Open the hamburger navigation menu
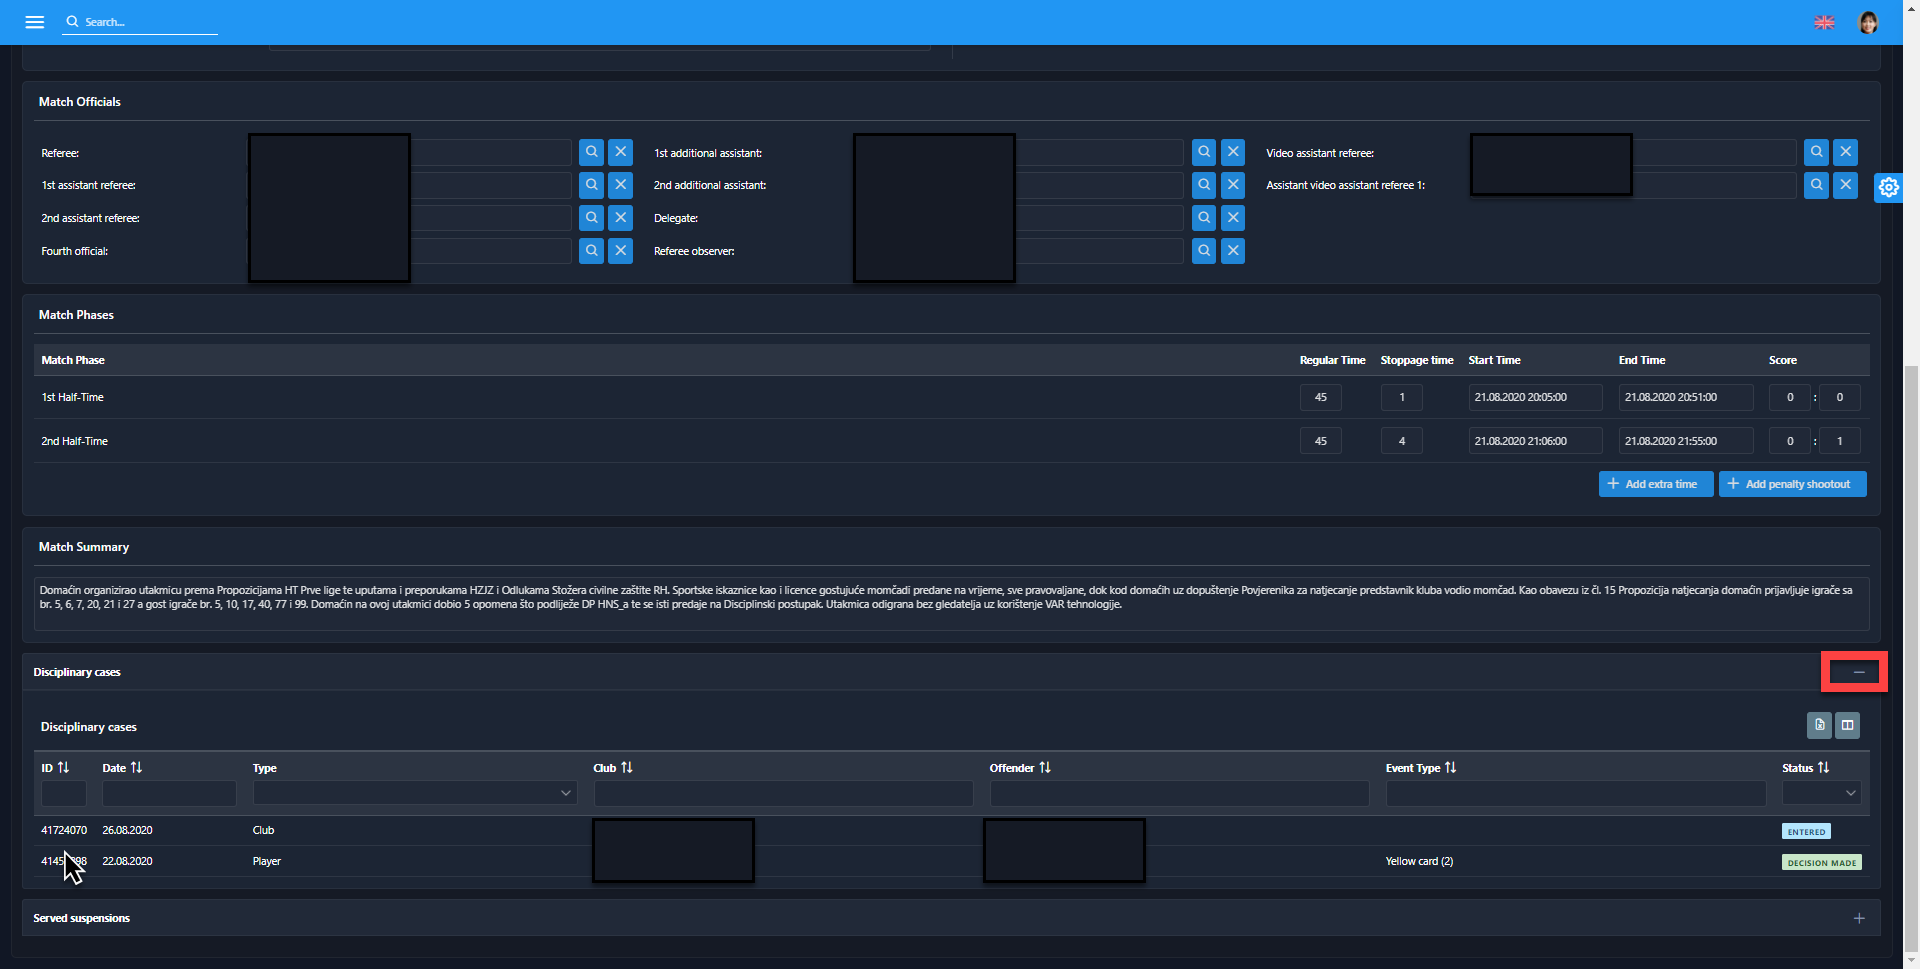 [34, 22]
